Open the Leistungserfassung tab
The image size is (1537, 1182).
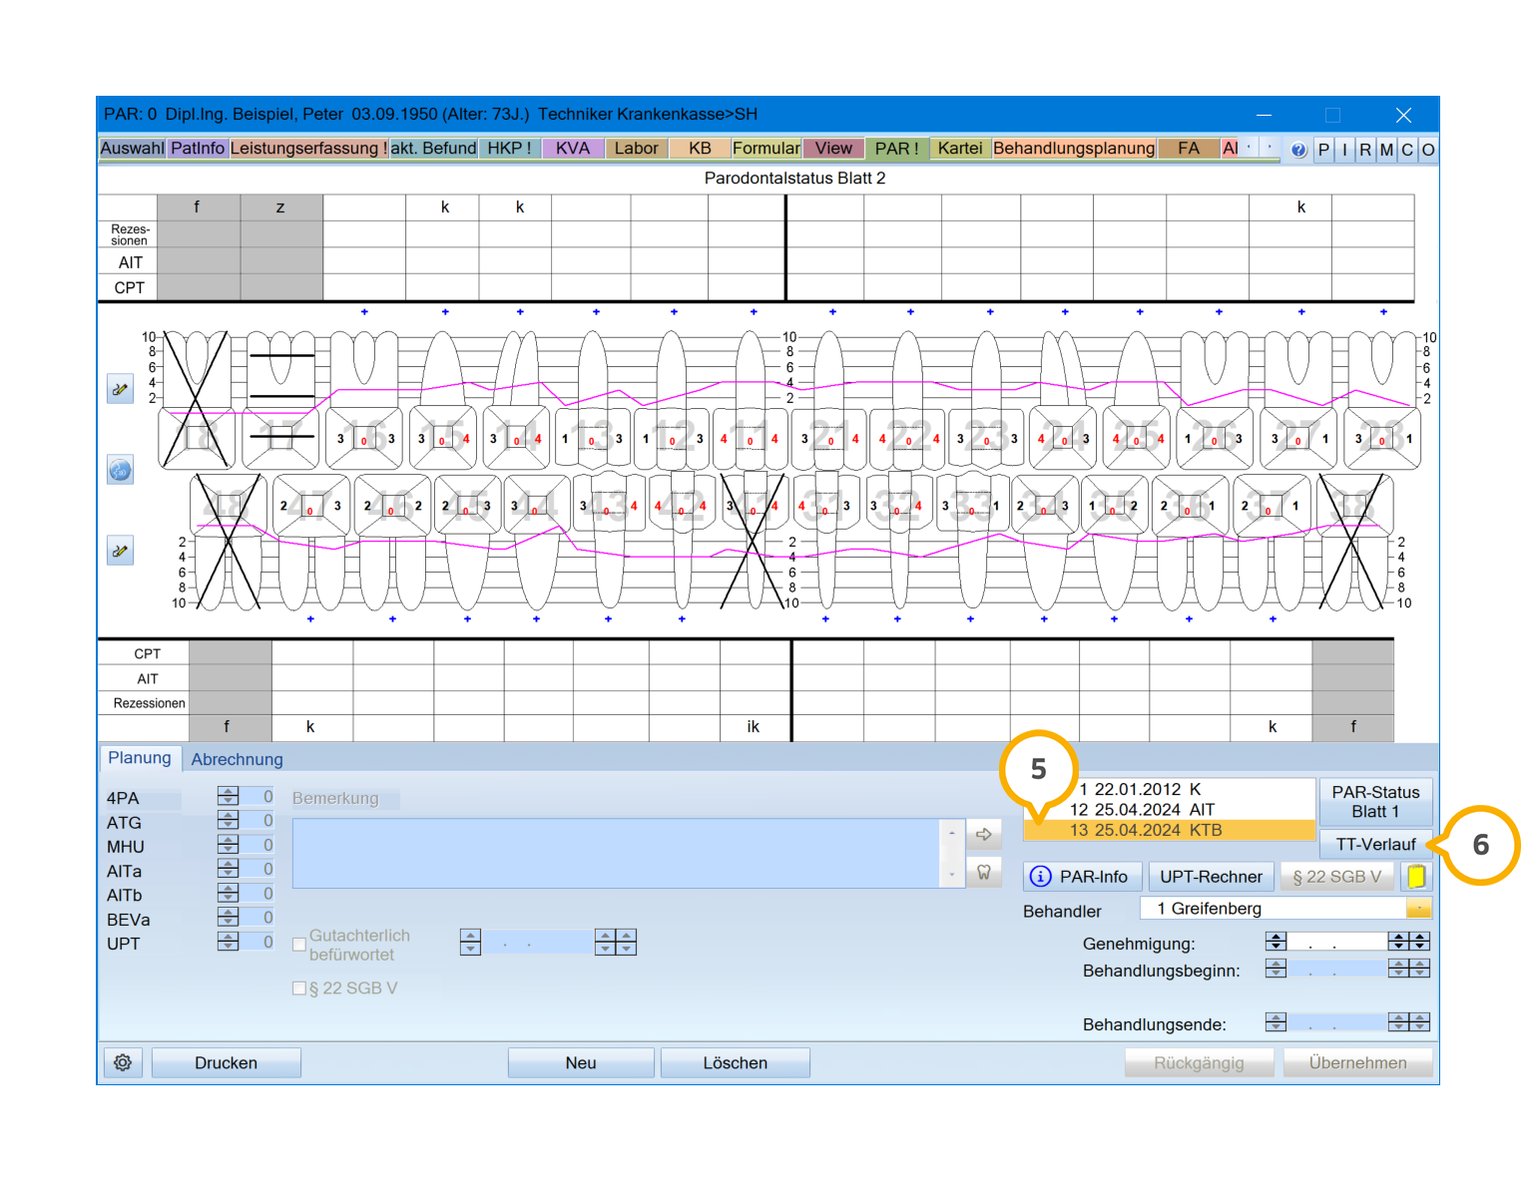(308, 148)
